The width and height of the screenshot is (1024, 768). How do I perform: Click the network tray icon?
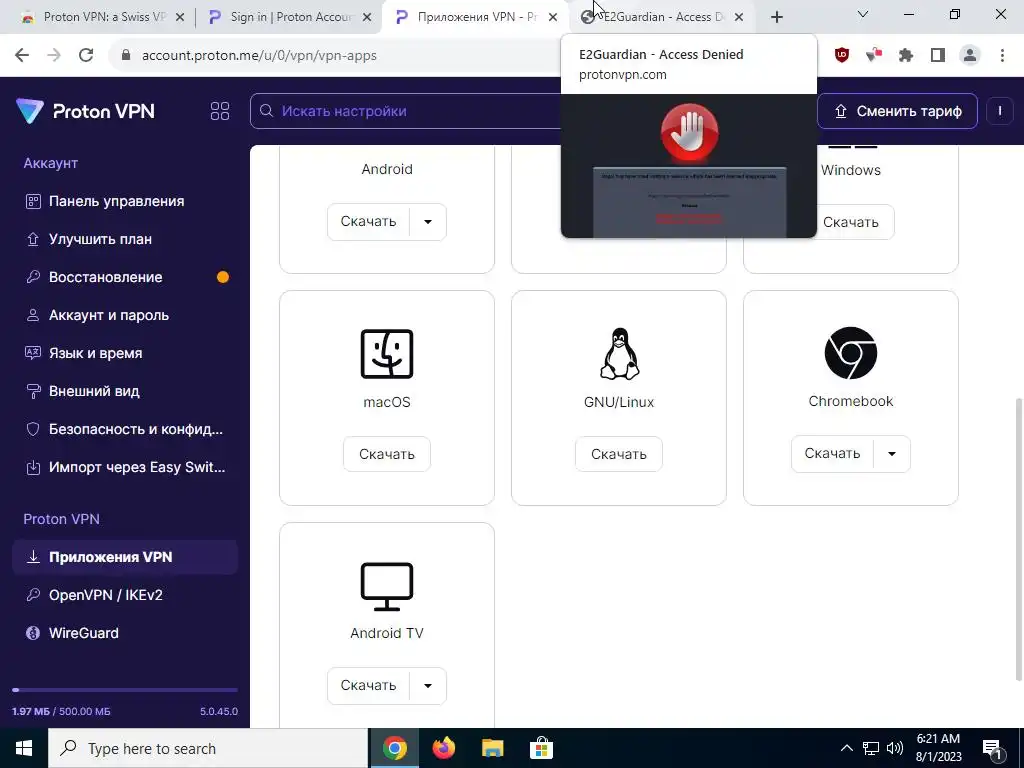[x=871, y=748]
